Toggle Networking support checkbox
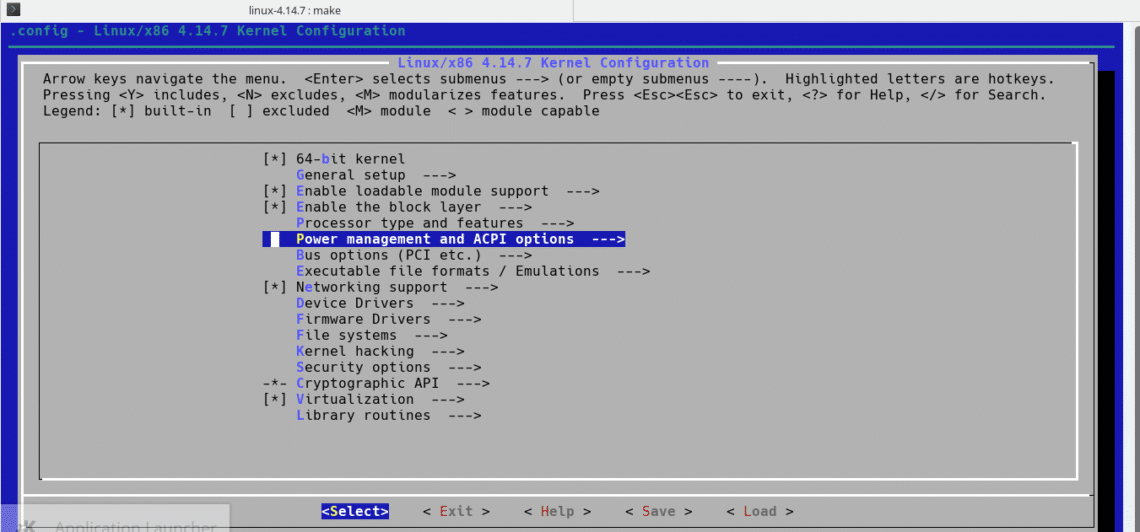This screenshot has width=1140, height=532. [x=275, y=288]
